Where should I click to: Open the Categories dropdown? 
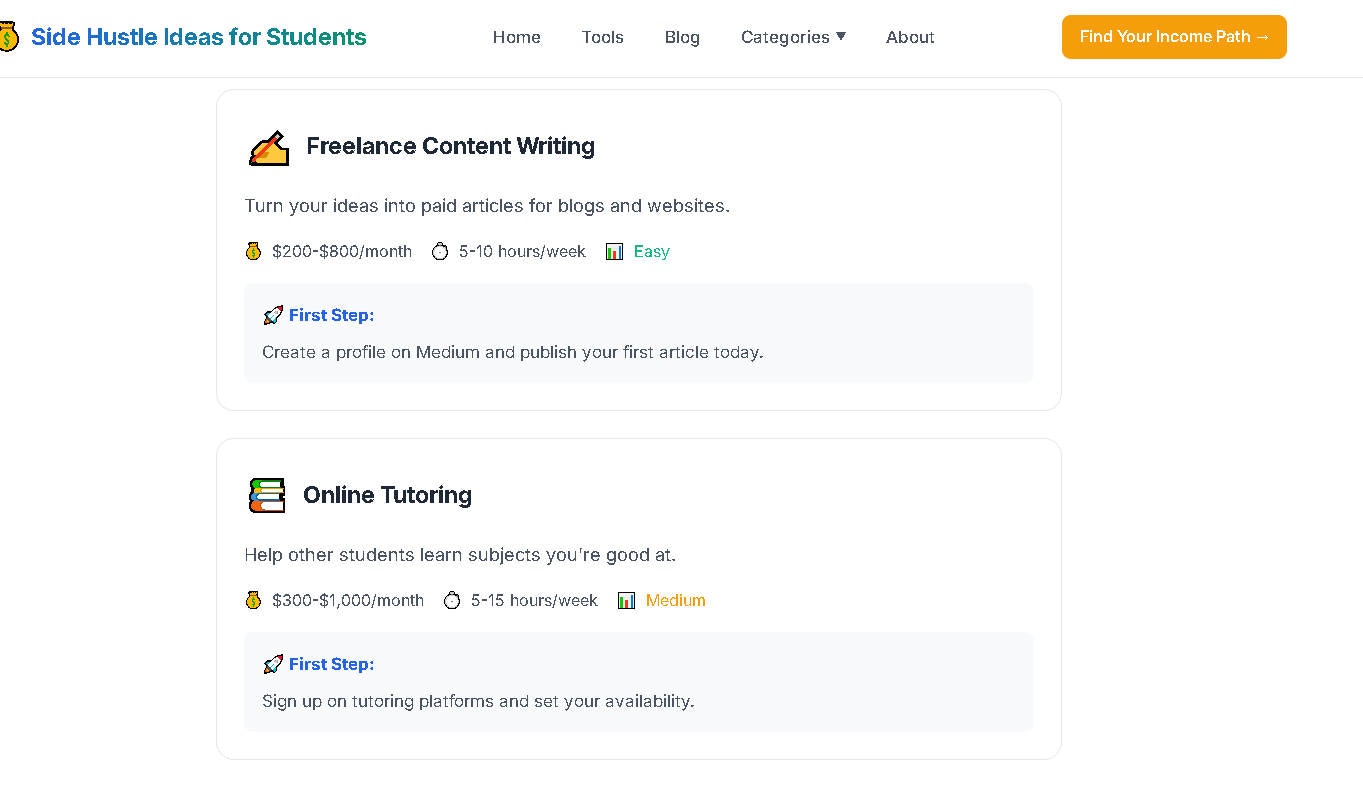(x=786, y=37)
